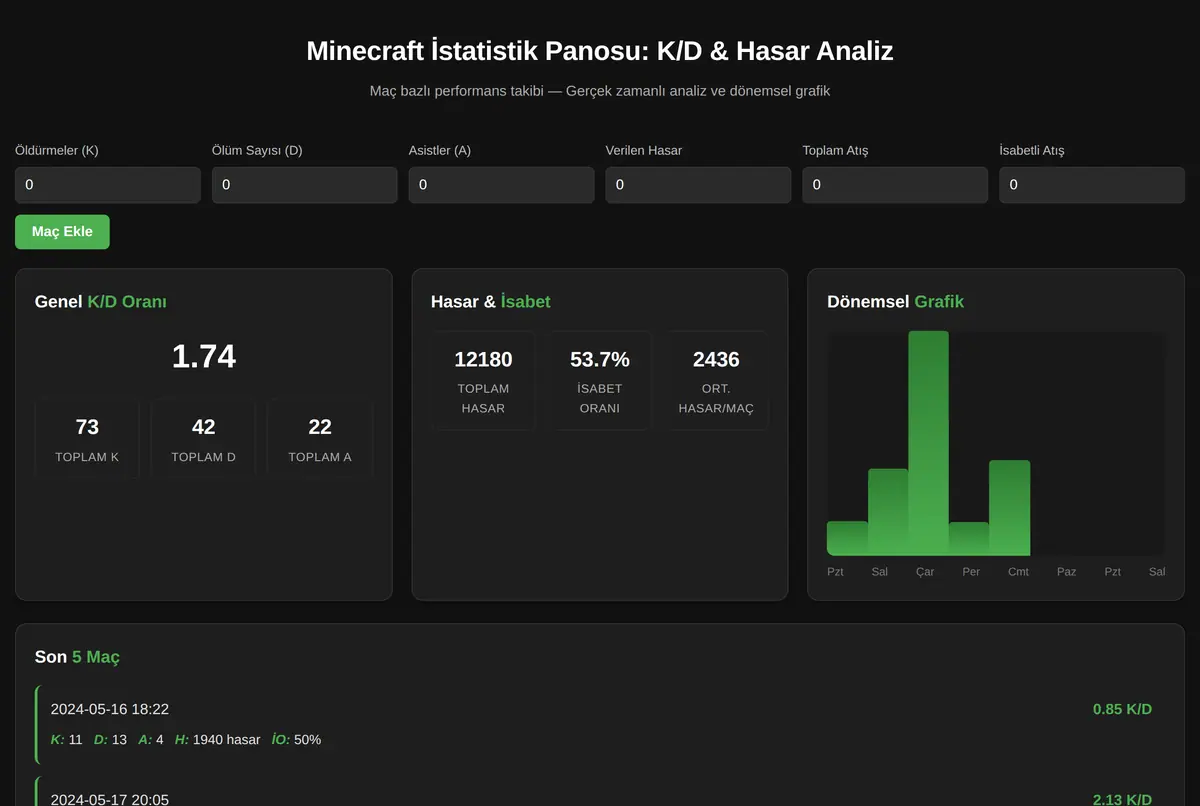Click the İsabet Oranı card showing 53.7%

600,381
